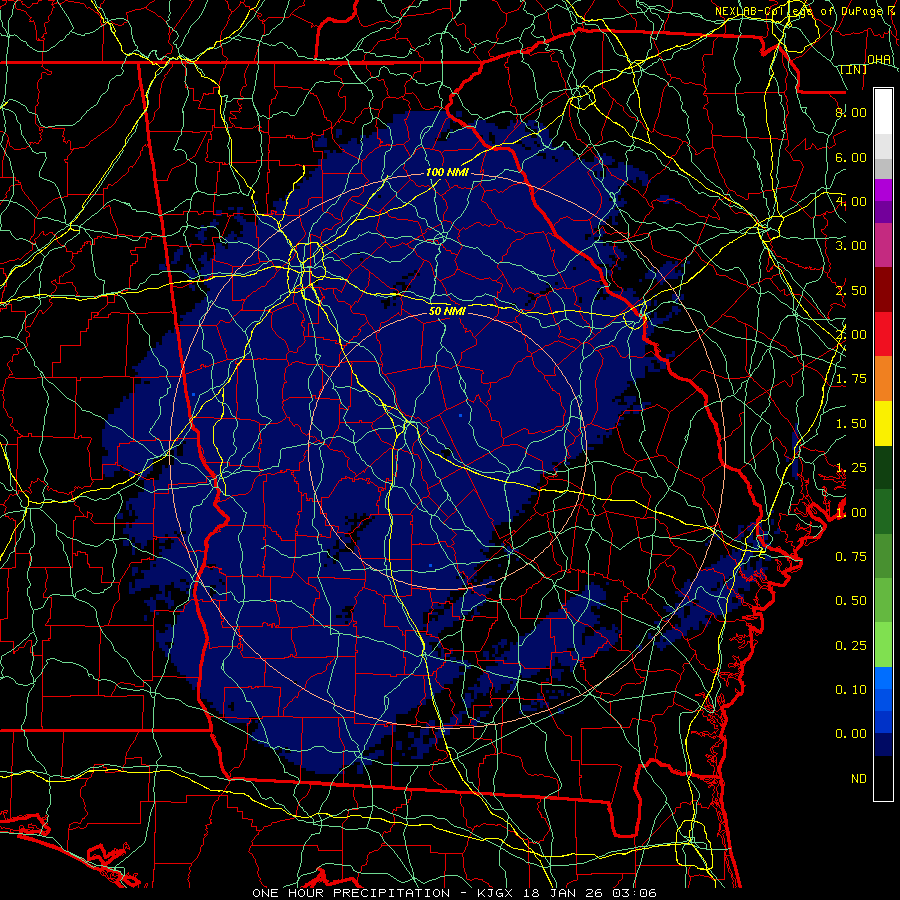The image size is (900, 900).
Task: Click the white legend swatch at 8.00
Action: click(883, 112)
